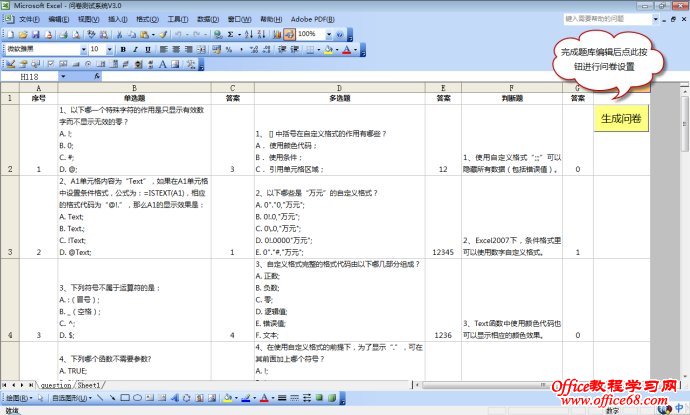The image size is (690, 415).
Task: Apply the yellow Fill Color bucket
Action: tap(328, 50)
